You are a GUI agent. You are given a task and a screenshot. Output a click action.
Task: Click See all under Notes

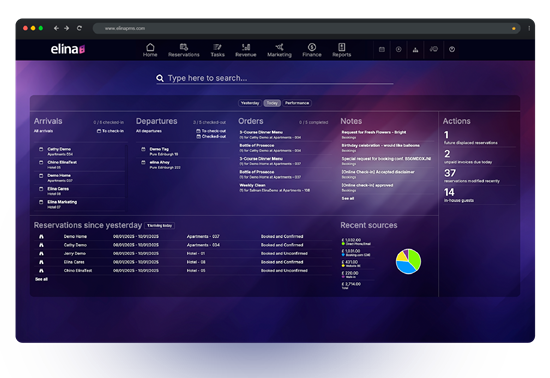348,198
